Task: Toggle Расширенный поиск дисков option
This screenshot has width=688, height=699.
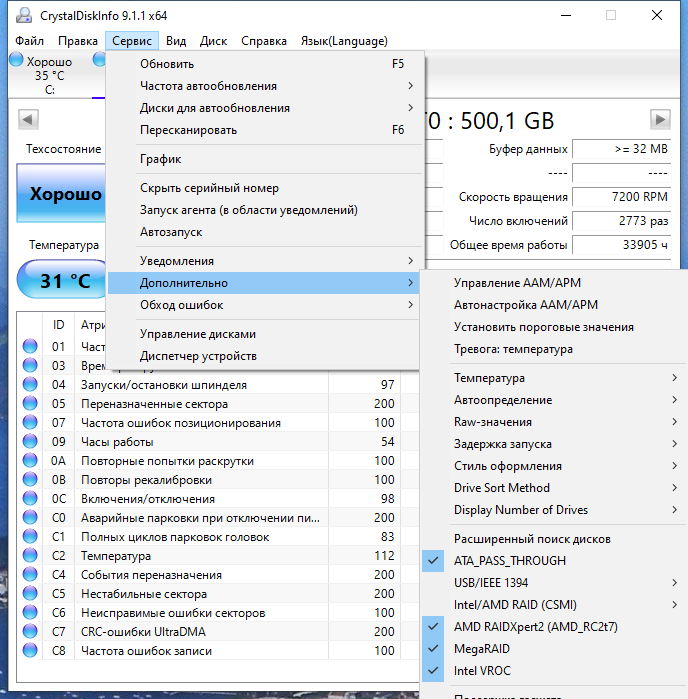Action: coord(553,539)
